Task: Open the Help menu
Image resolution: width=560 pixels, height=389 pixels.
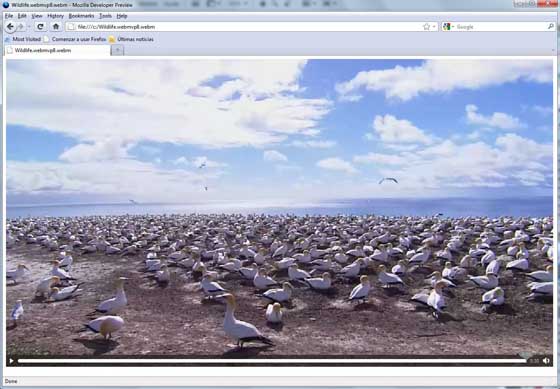Action: pos(122,16)
